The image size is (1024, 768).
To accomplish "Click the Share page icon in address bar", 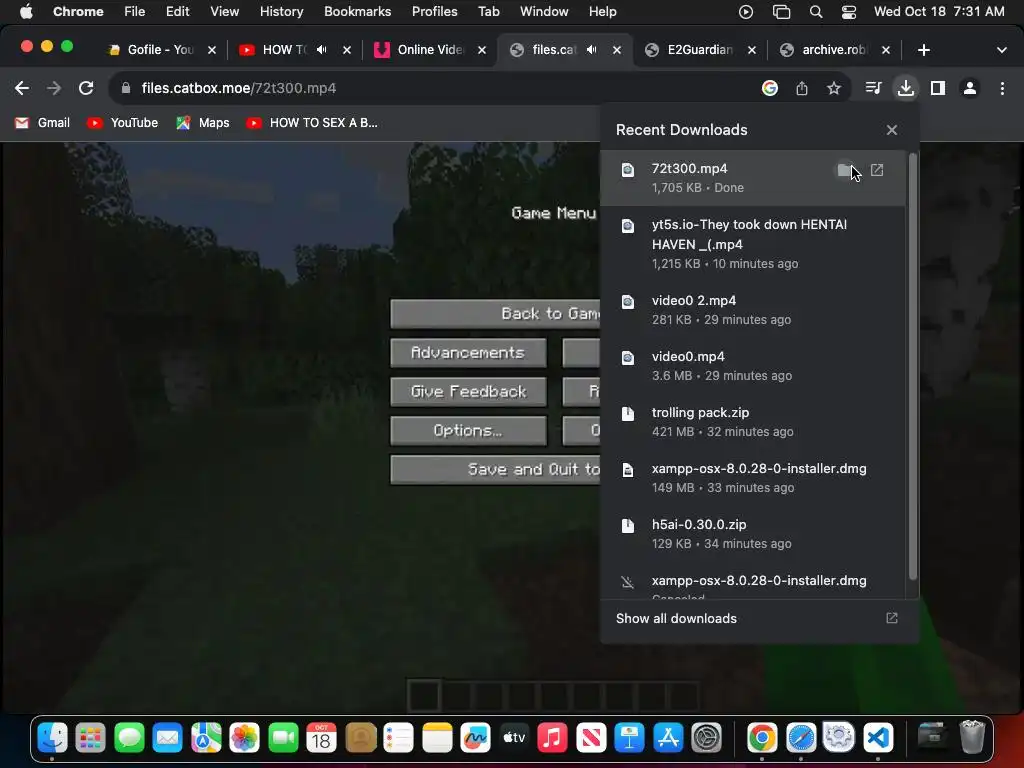I will coord(801,88).
